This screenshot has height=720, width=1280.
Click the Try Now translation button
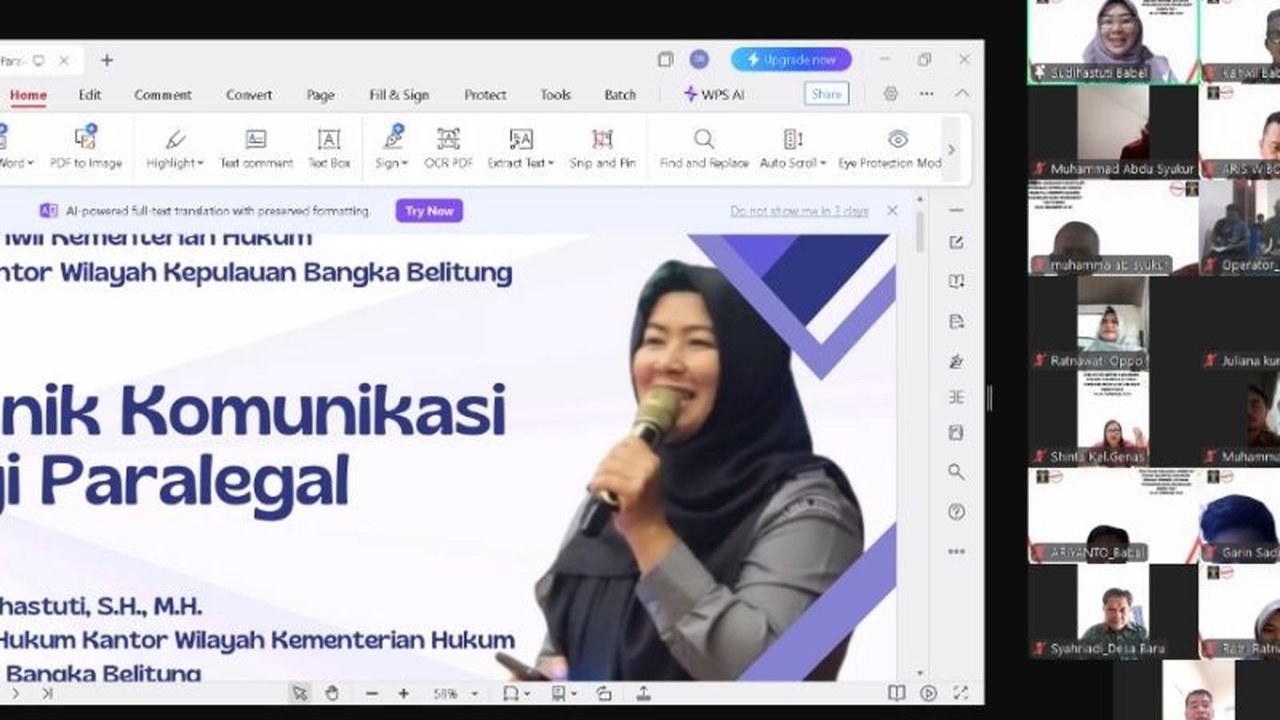click(429, 211)
